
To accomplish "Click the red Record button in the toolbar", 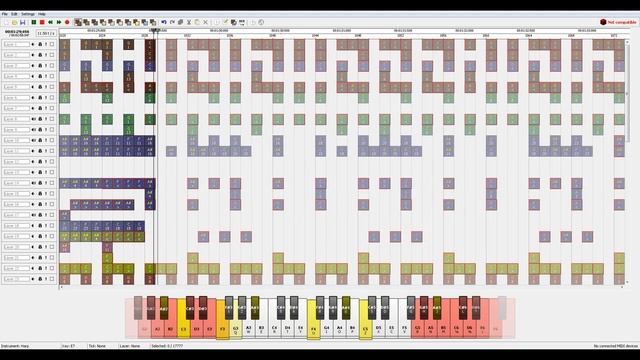I will [67, 22].
